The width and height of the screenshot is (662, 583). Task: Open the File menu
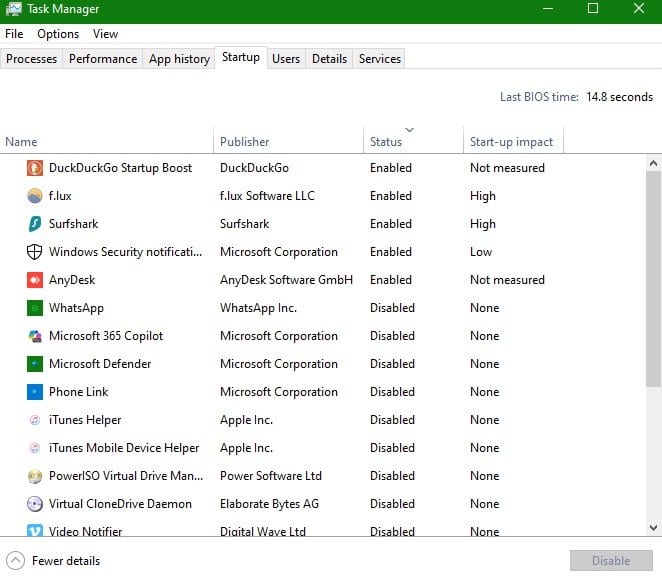[14, 34]
